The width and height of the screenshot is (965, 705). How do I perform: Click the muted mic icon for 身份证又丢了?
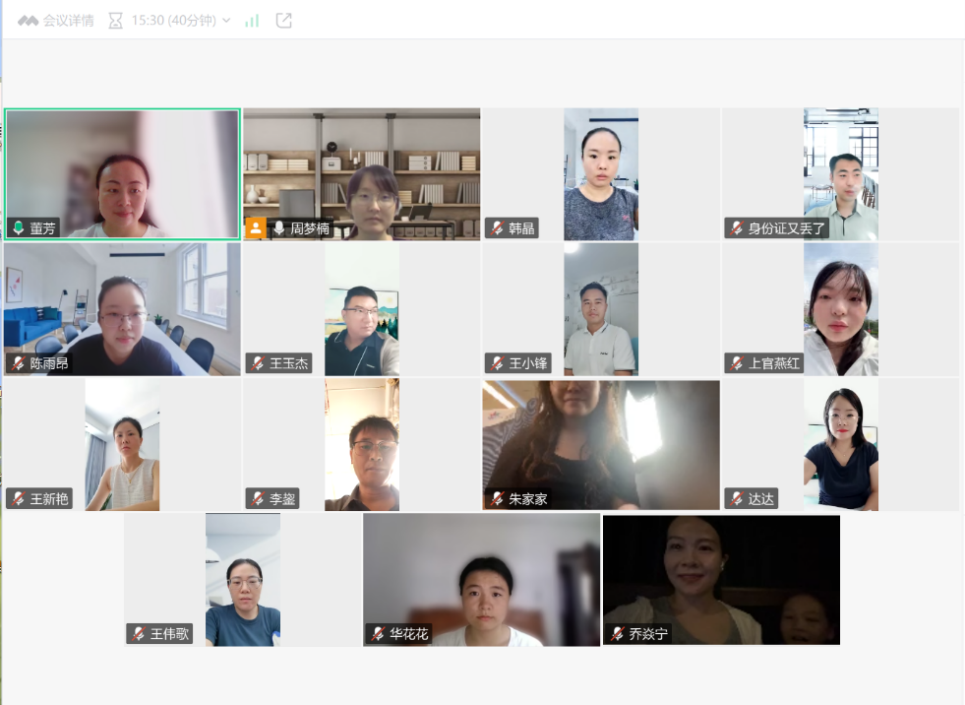(737, 228)
